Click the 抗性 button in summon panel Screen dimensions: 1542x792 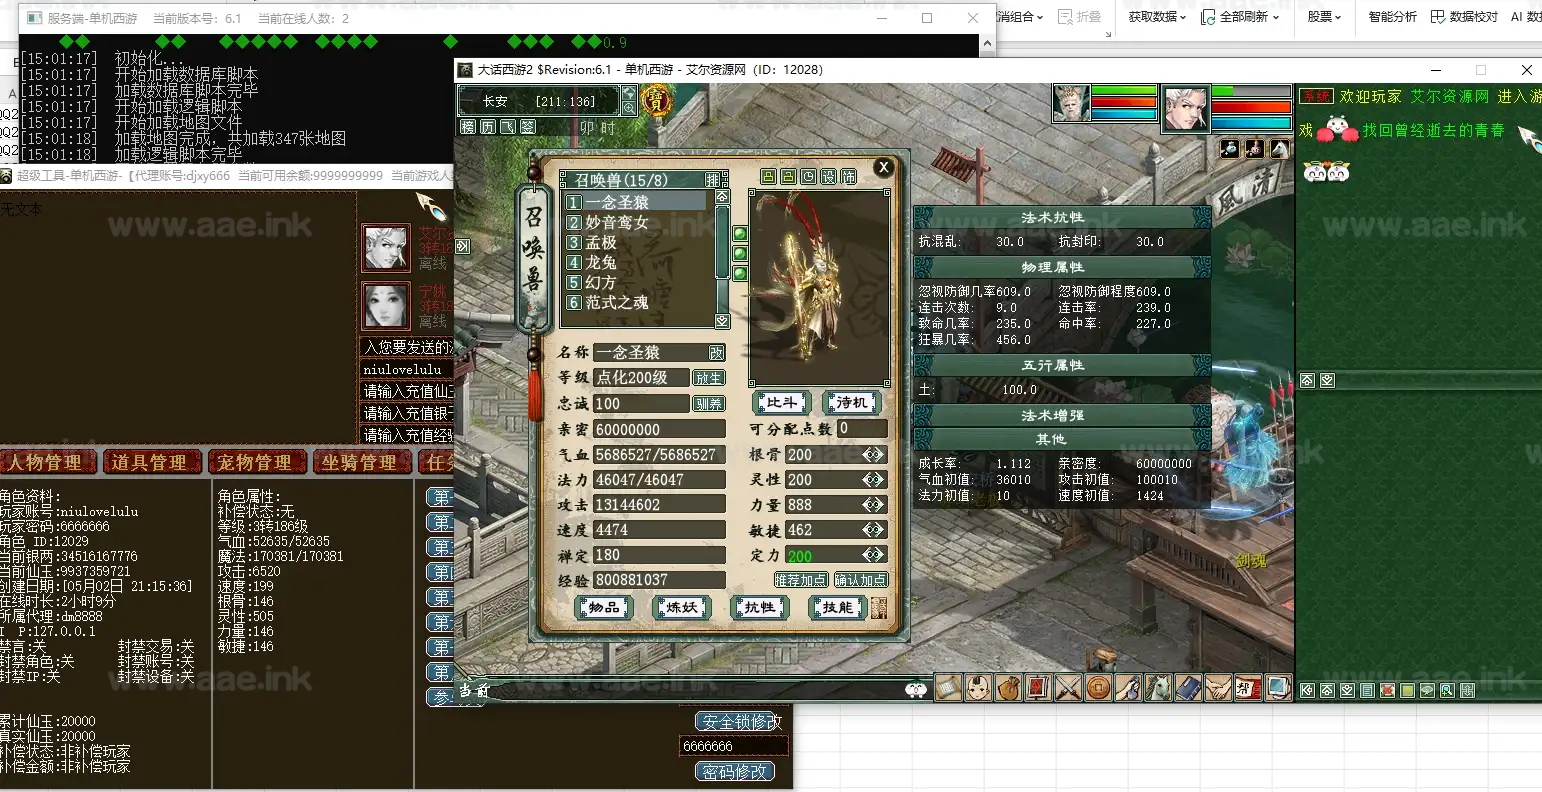(759, 607)
